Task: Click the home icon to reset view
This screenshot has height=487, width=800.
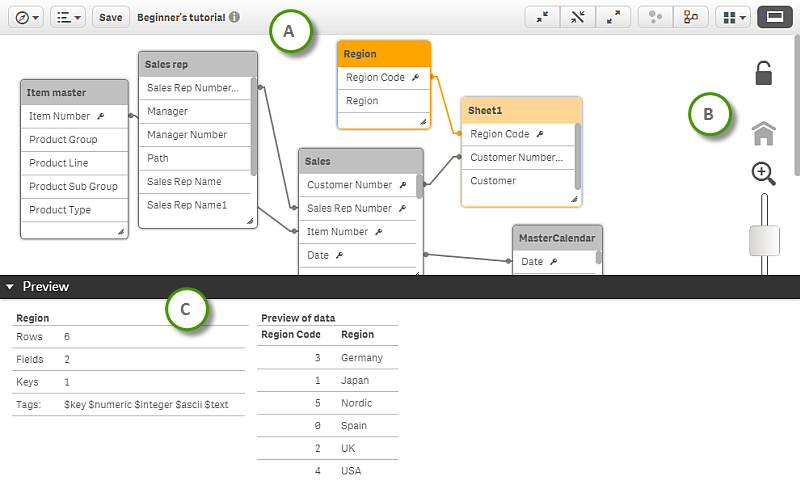Action: pos(763,133)
